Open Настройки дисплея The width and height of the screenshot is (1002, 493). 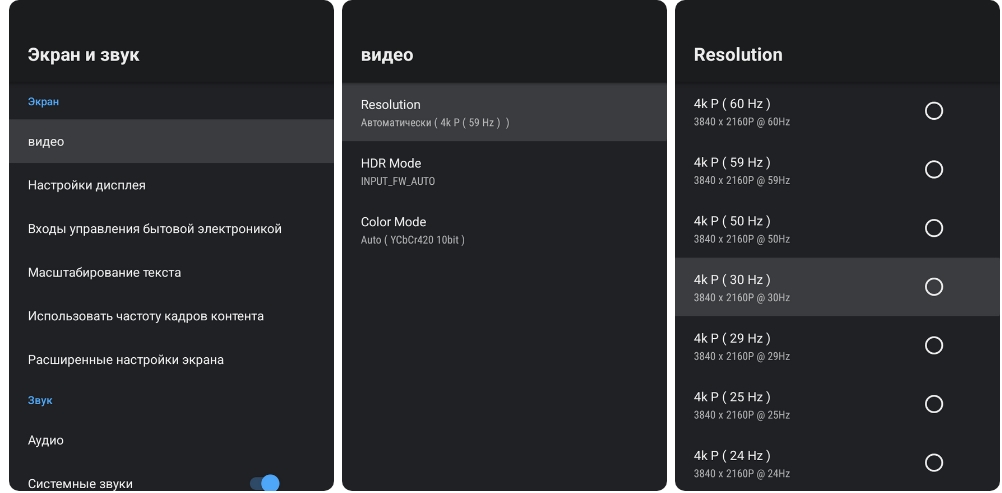point(171,185)
